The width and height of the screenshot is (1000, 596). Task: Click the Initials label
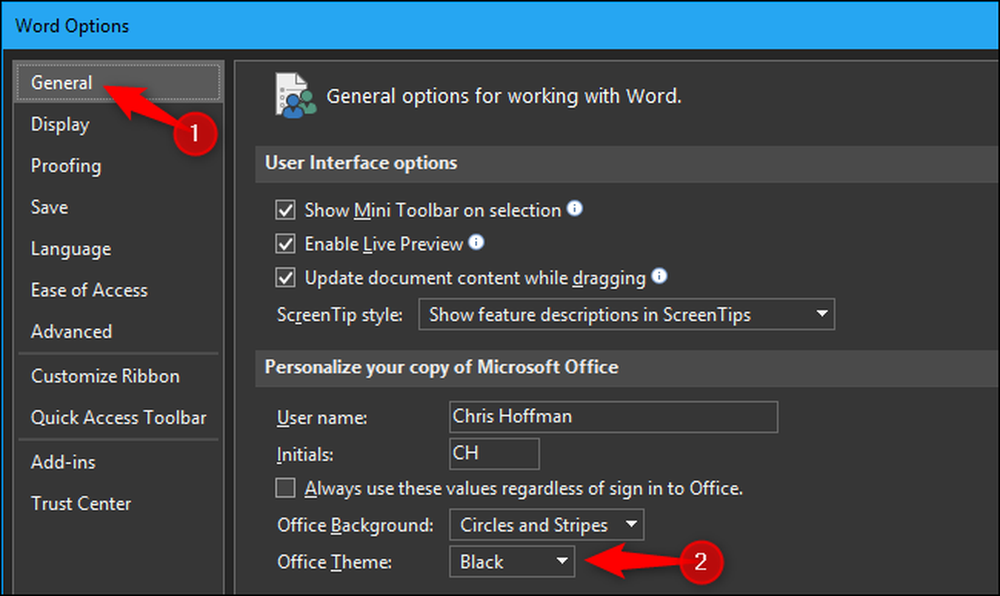(x=305, y=454)
